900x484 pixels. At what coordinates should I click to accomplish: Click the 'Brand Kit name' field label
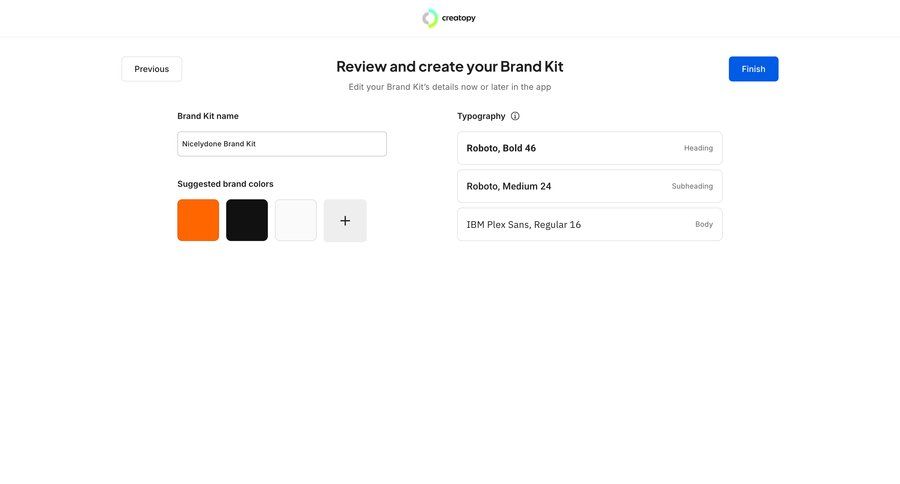point(208,116)
